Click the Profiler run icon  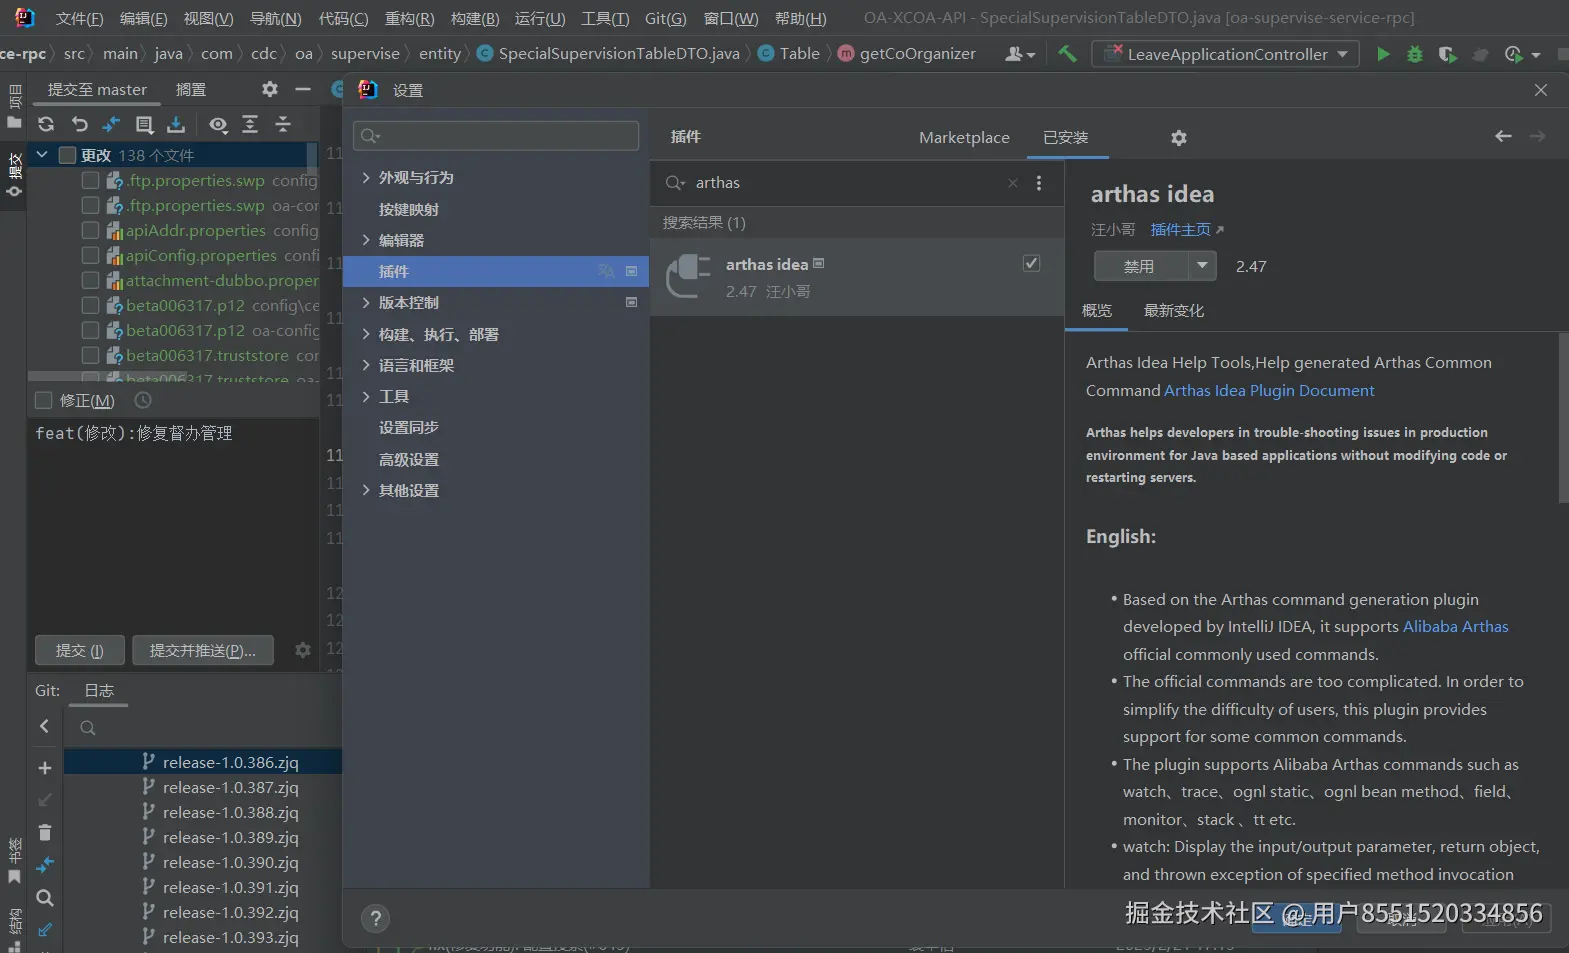[1514, 54]
